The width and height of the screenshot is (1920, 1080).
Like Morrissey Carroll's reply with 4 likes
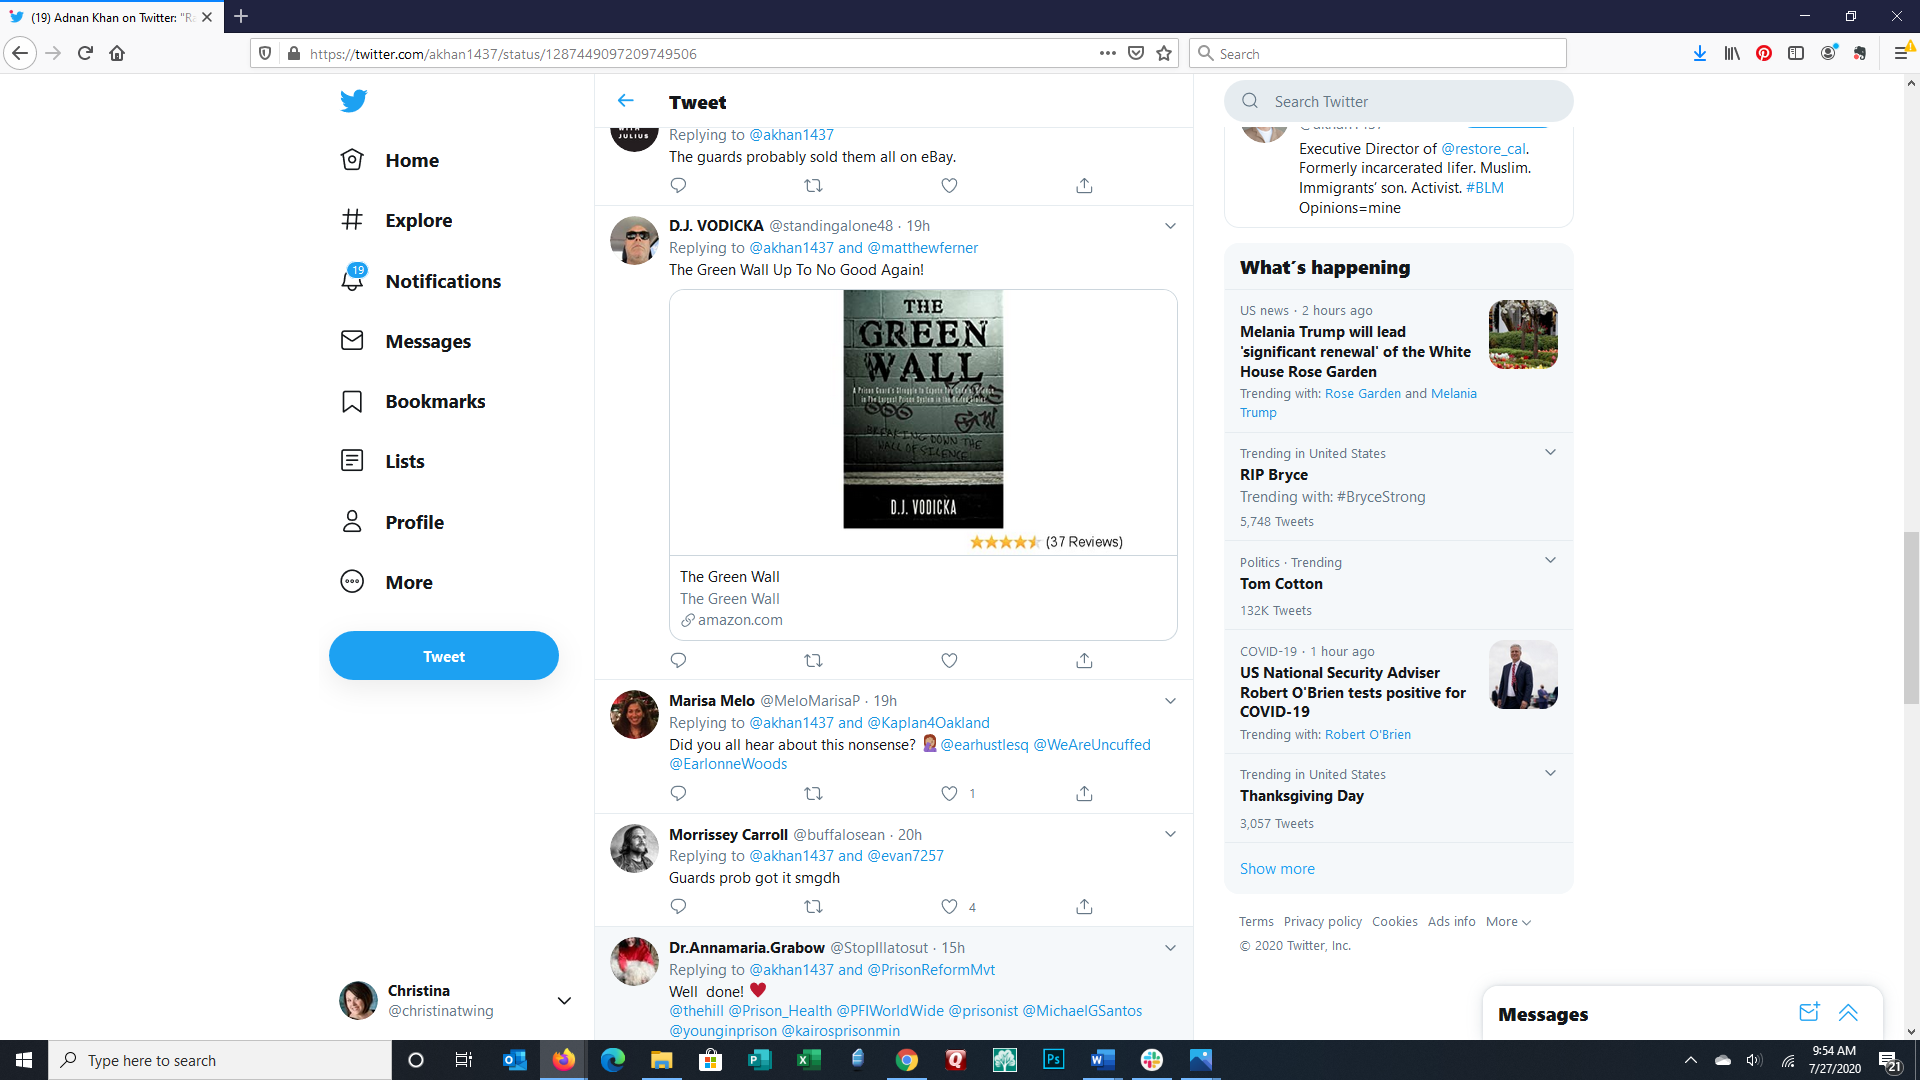pos(949,906)
